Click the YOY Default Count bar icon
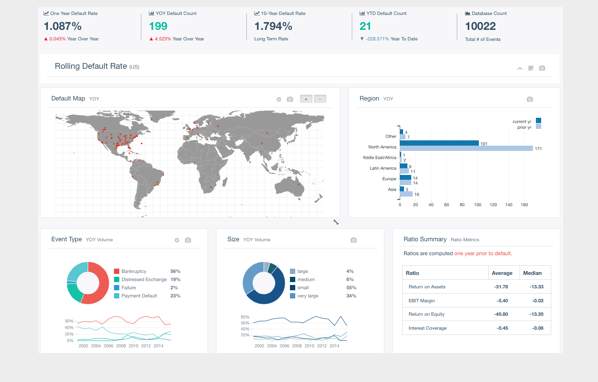598x382 pixels. [151, 13]
